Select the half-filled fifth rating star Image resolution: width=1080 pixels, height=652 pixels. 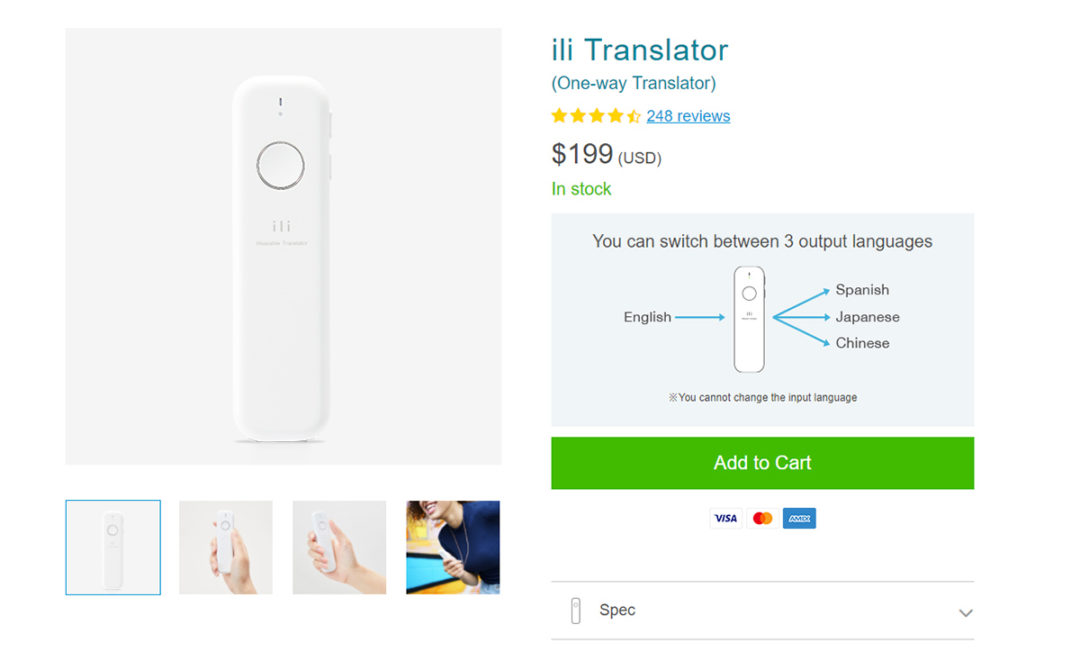tap(633, 115)
